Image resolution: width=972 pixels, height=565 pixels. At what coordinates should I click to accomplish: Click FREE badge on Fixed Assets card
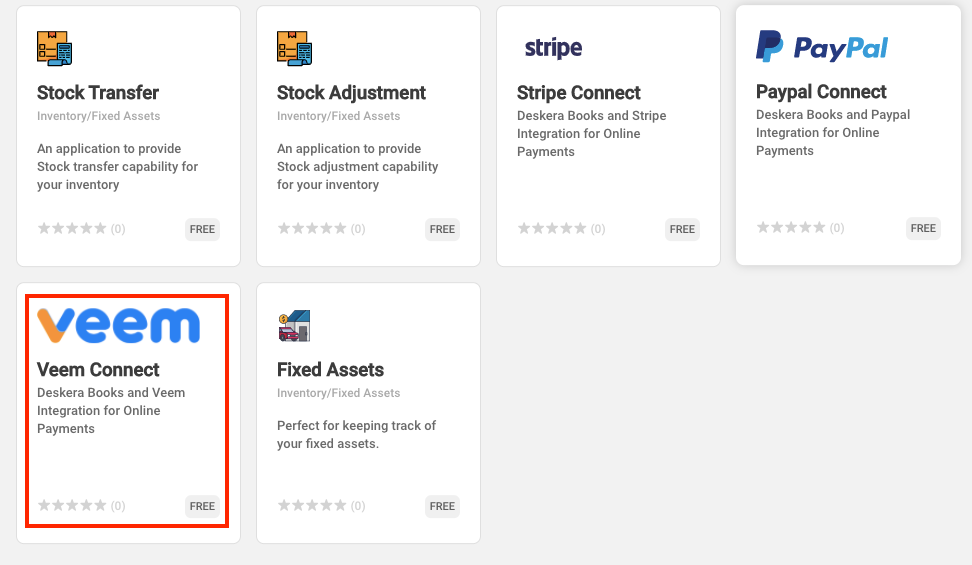442,506
